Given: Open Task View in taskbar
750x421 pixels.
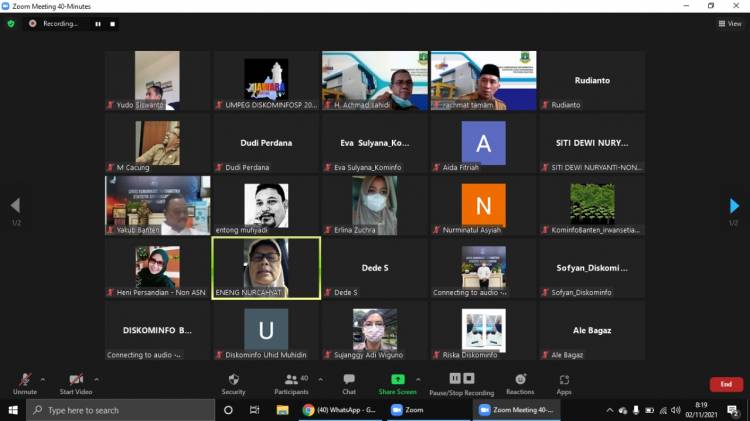Looking at the screenshot, I should 254,410.
